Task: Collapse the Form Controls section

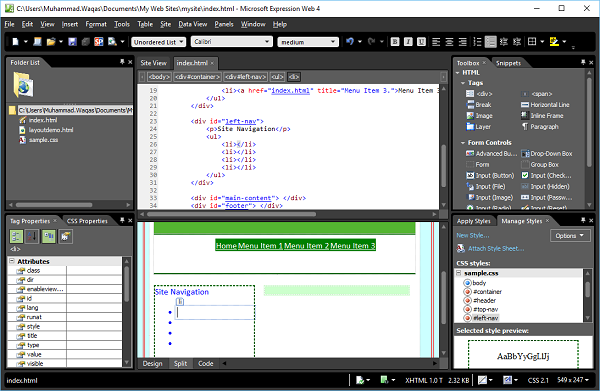Action: pyautogui.click(x=463, y=143)
